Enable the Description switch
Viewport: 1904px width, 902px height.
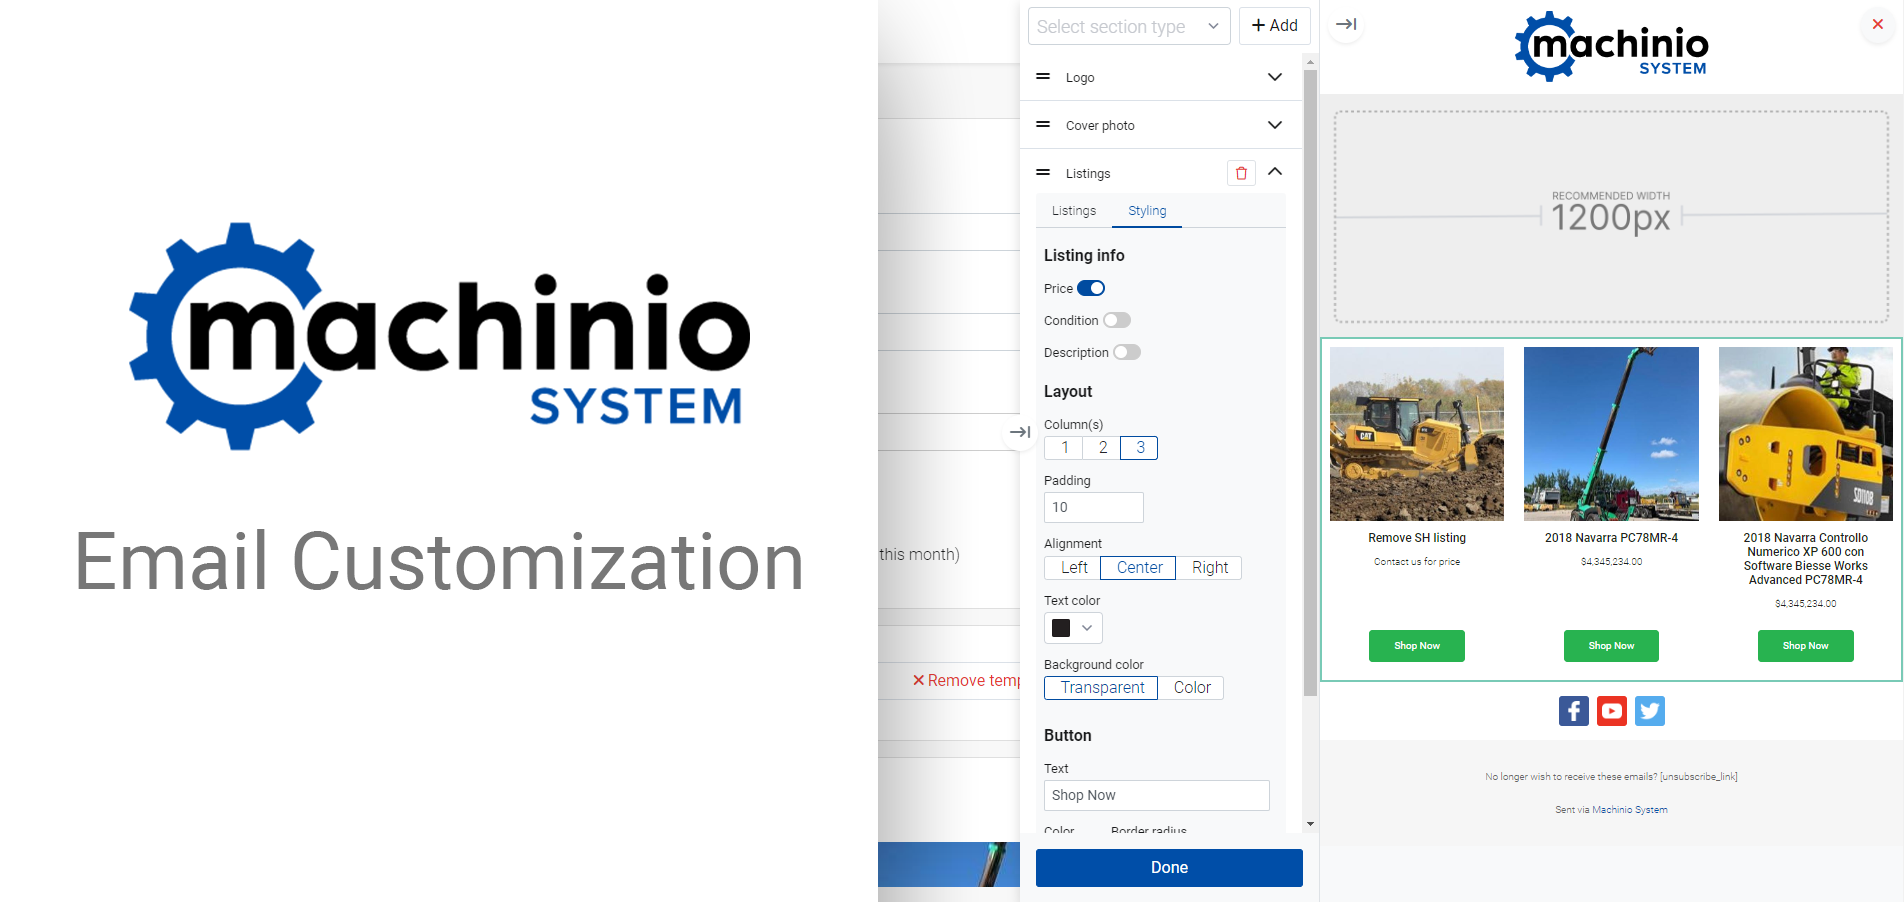[x=1127, y=352]
